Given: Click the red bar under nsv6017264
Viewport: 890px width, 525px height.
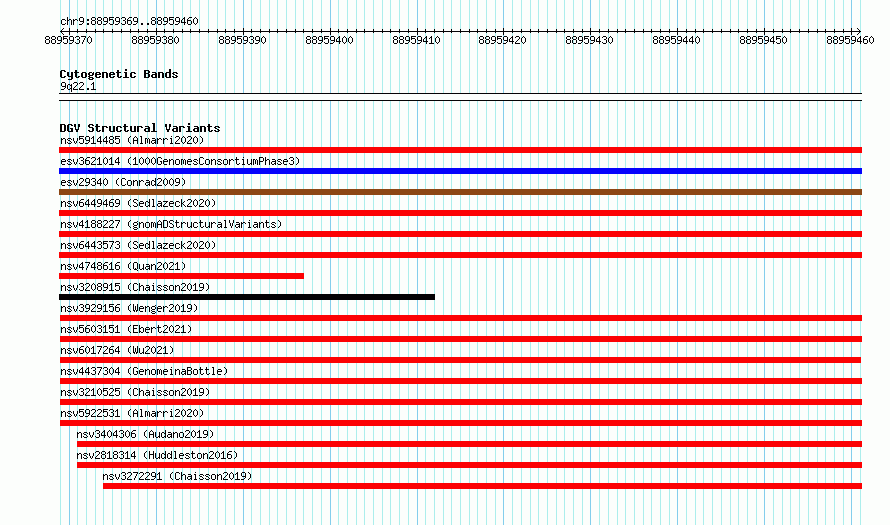Looking at the screenshot, I should 460,360.
